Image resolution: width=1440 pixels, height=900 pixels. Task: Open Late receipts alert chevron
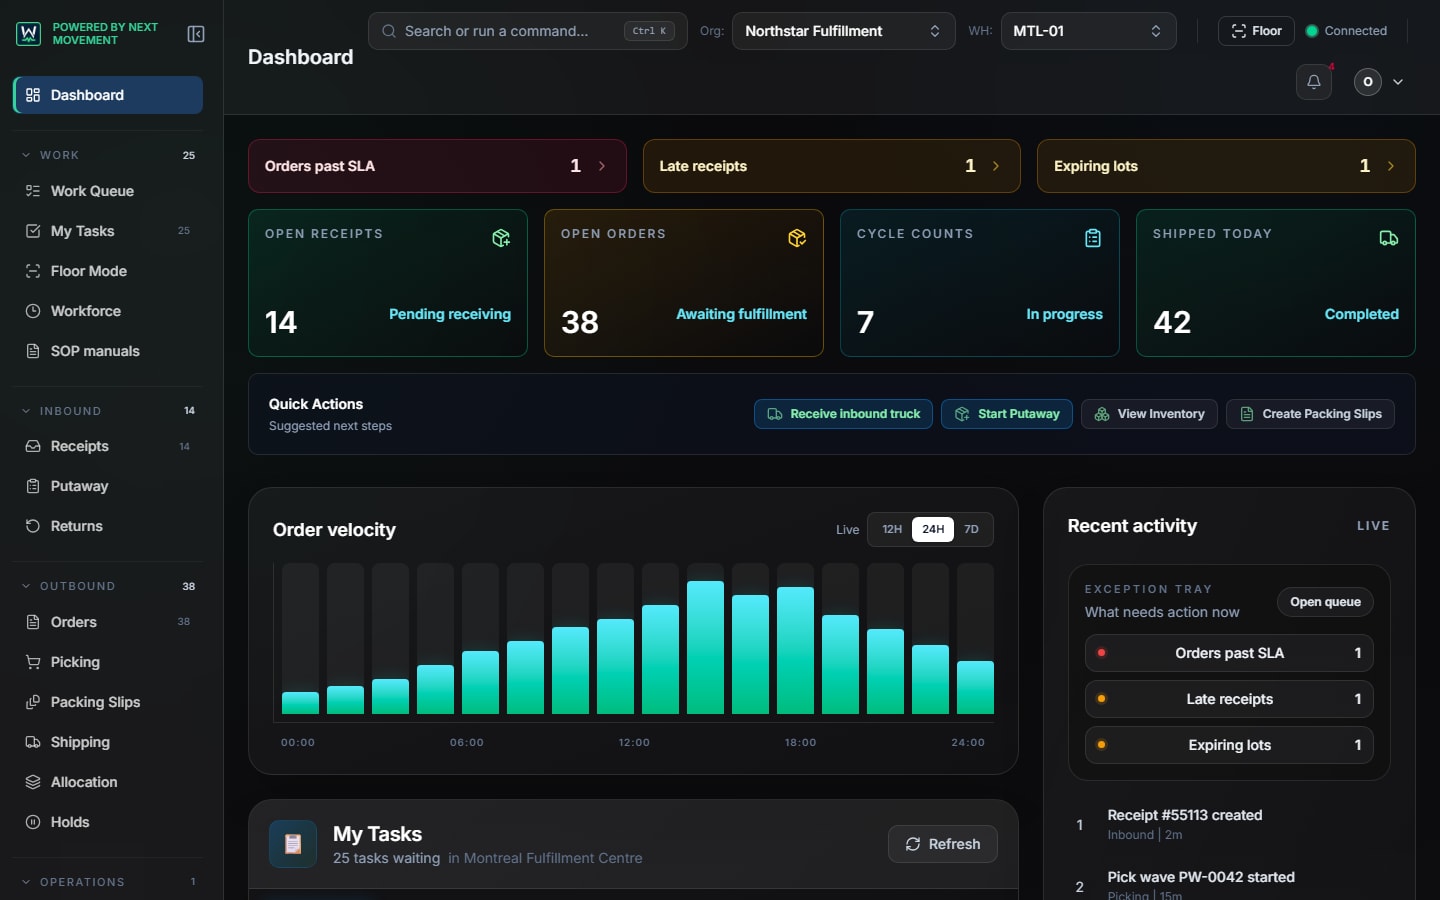pos(996,166)
